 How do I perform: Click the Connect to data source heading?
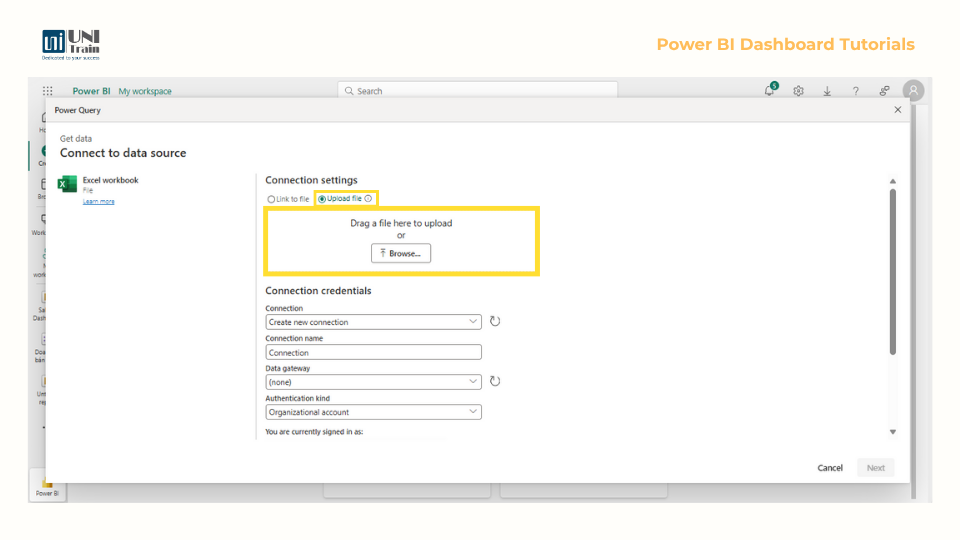123,153
